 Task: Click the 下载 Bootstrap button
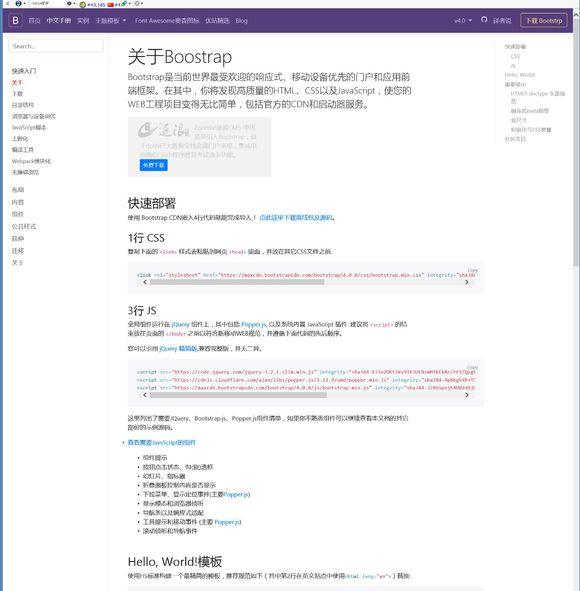(544, 20)
